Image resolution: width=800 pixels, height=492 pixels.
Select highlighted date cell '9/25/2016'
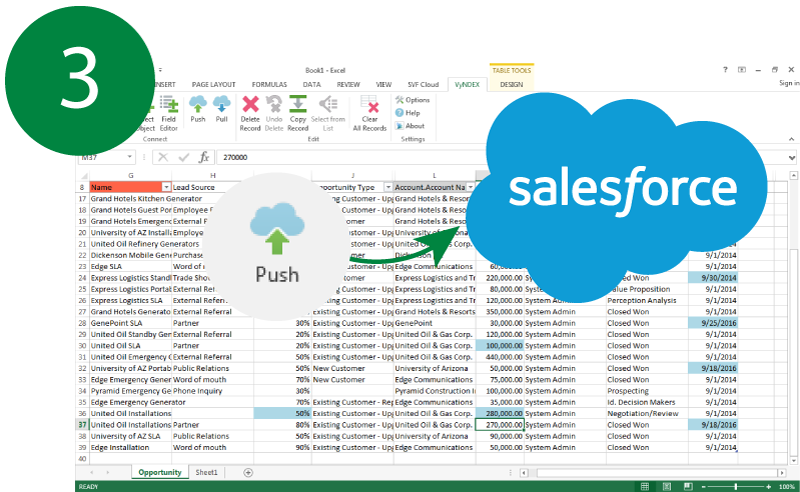click(713, 323)
